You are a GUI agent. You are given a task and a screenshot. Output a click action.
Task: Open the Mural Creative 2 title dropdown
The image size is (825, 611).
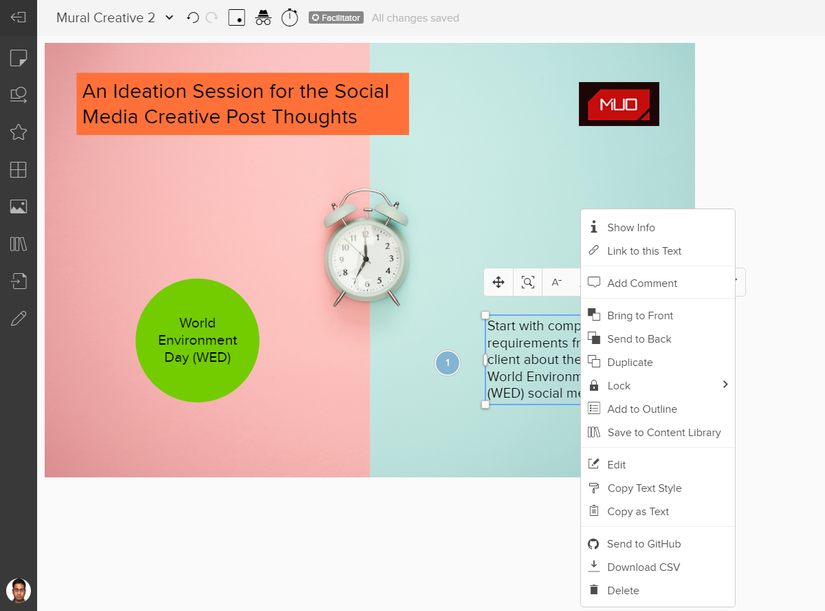click(x=168, y=17)
